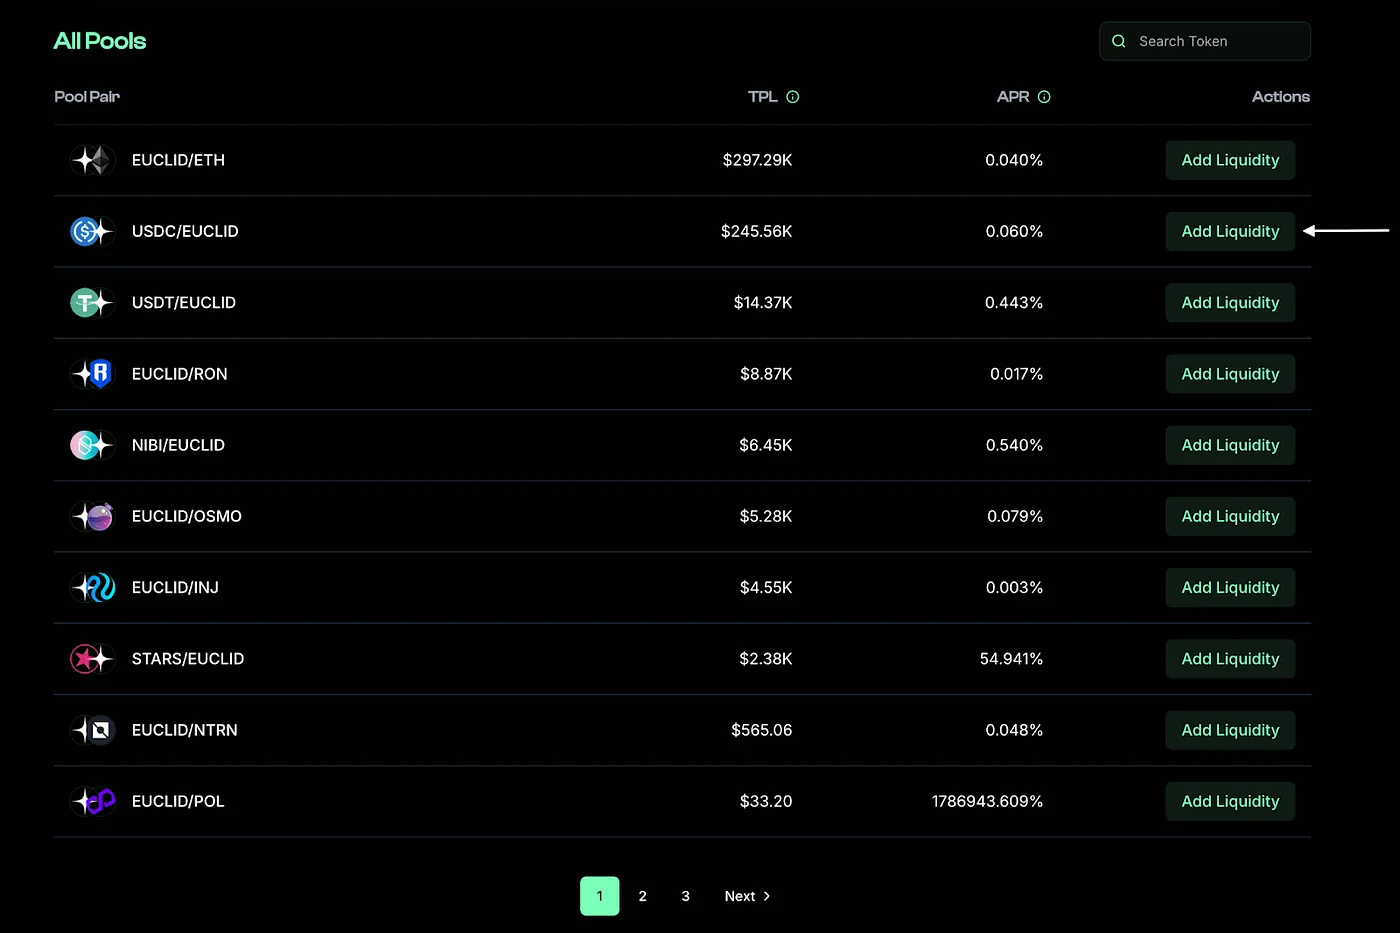Viewport: 1400px width, 933px height.
Task: Select the EUCLID/INJ pair name
Action: 175,587
